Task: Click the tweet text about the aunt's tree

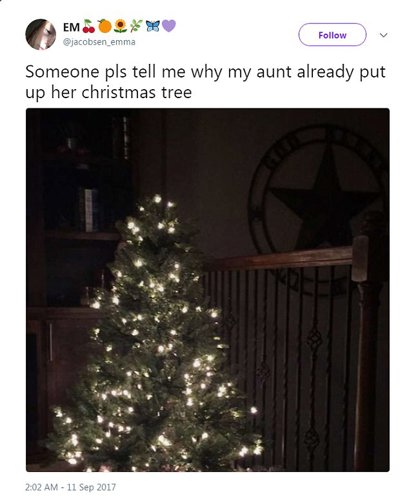Action: click(x=205, y=82)
